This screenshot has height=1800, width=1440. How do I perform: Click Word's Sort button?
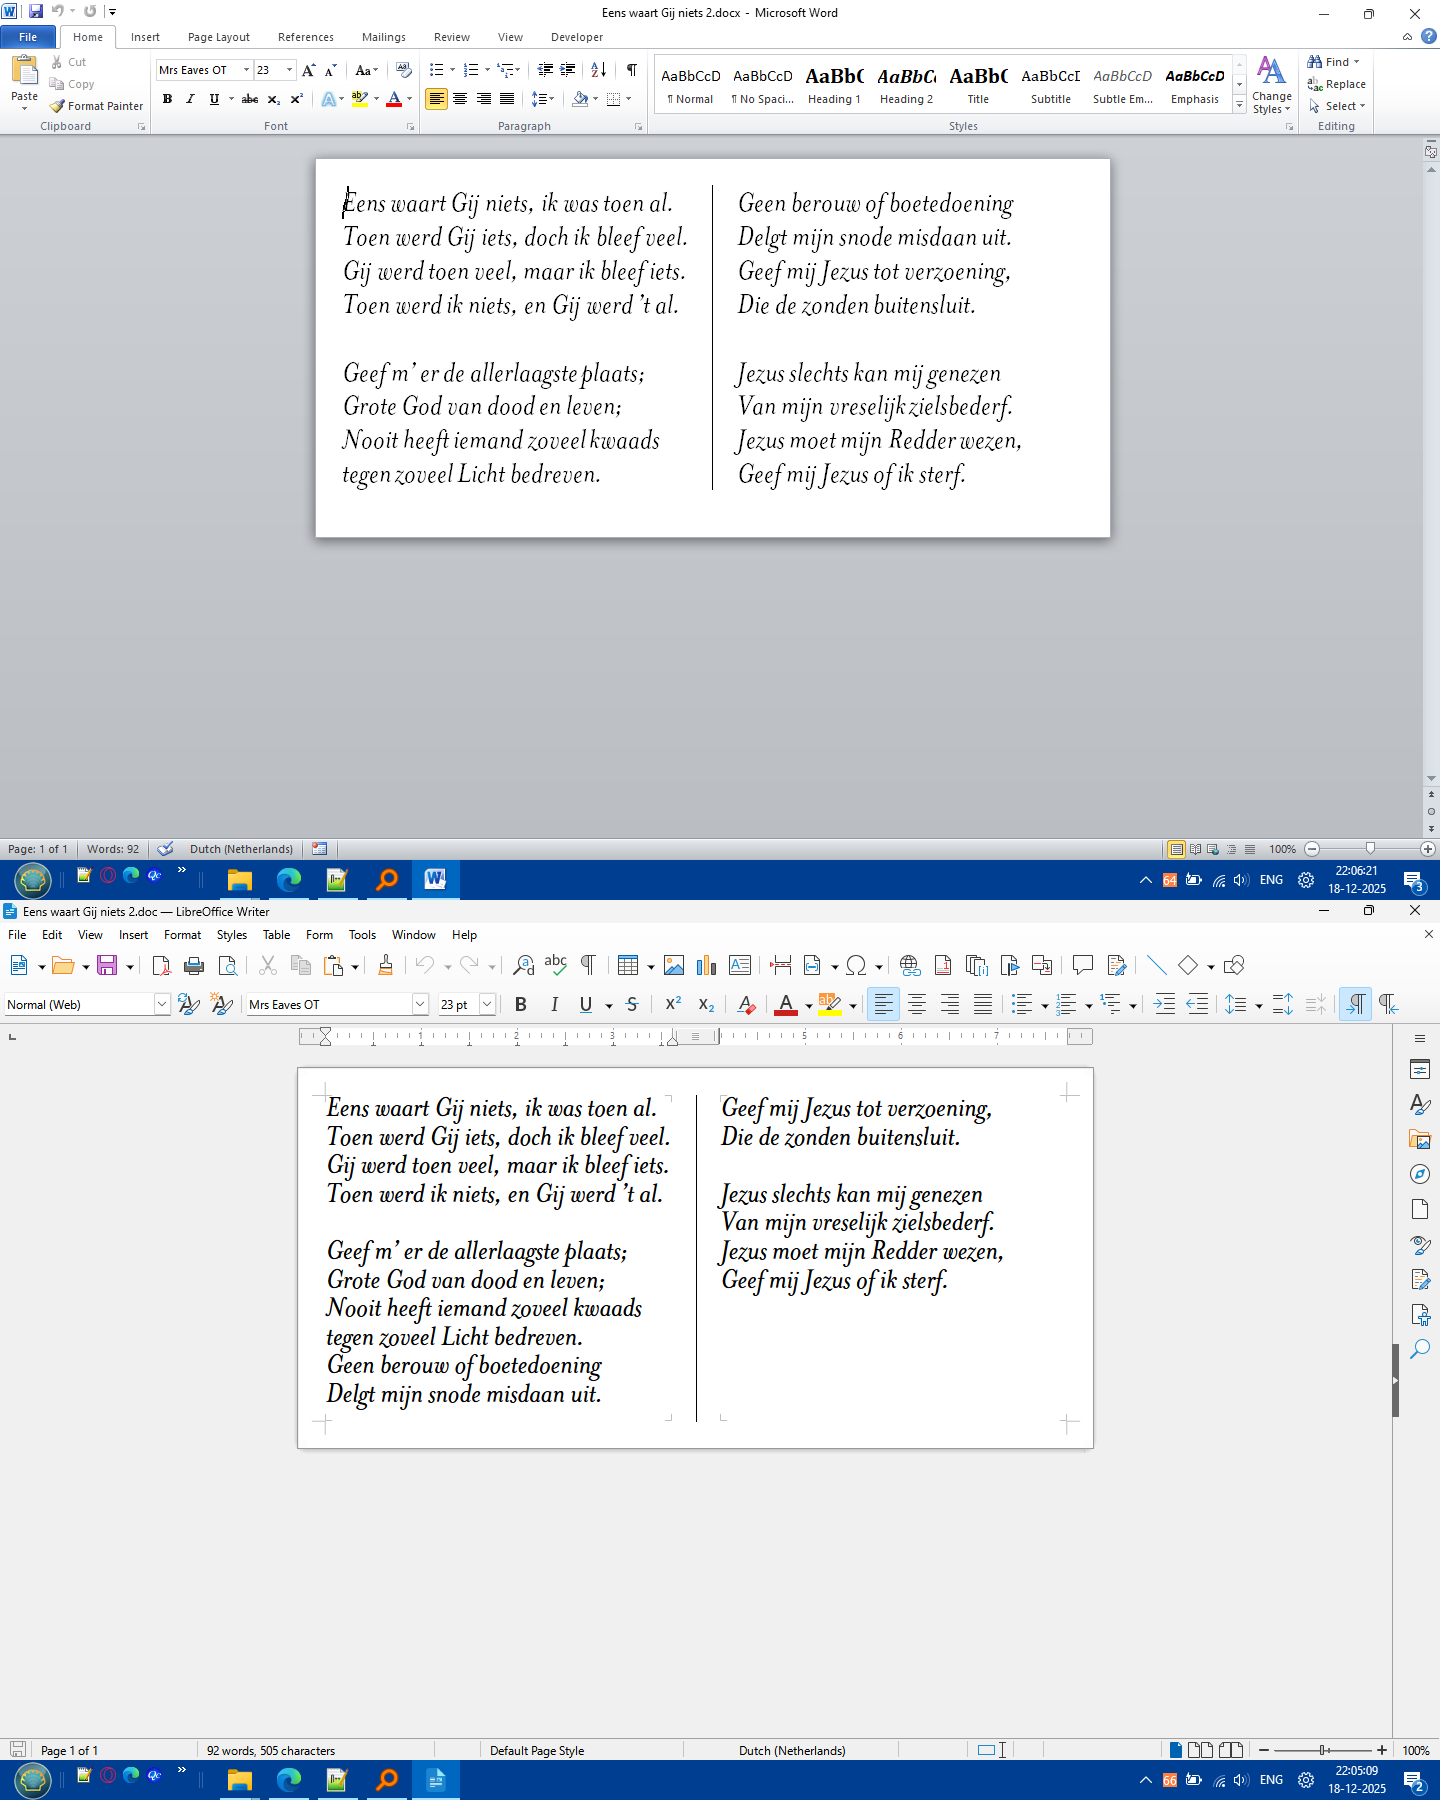[x=598, y=70]
